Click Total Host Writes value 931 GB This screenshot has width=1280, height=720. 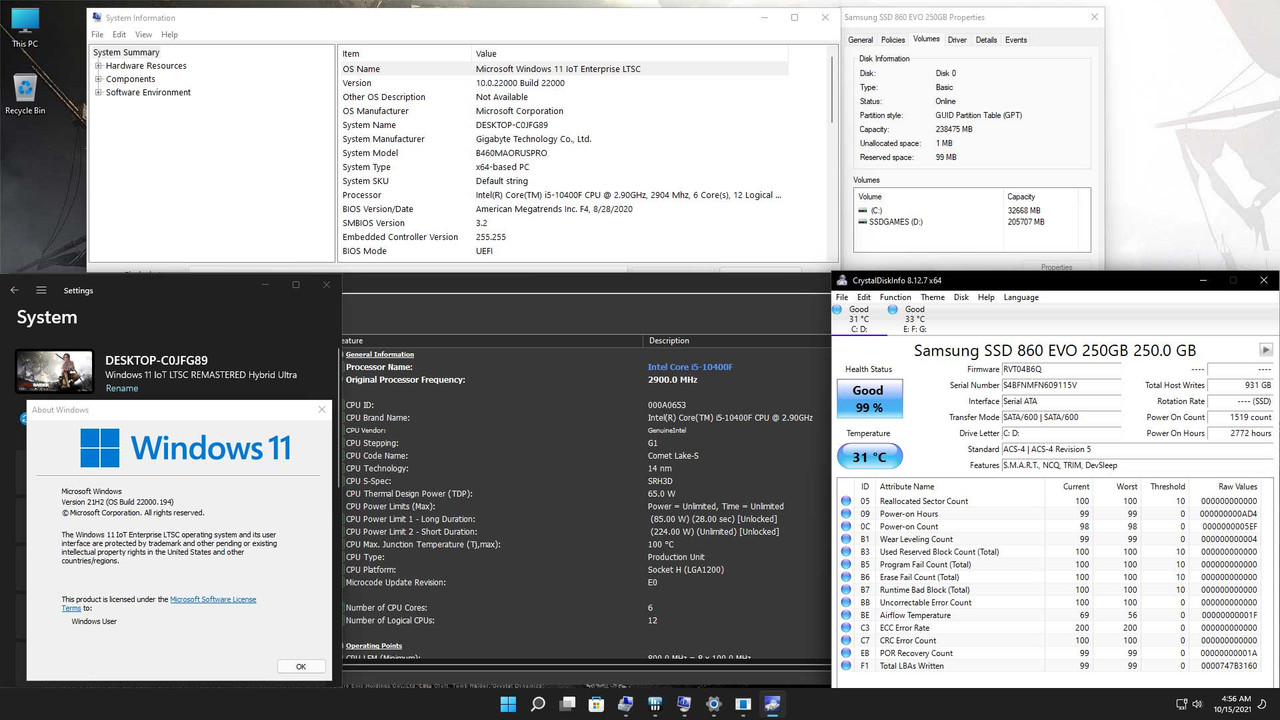[x=1240, y=385]
